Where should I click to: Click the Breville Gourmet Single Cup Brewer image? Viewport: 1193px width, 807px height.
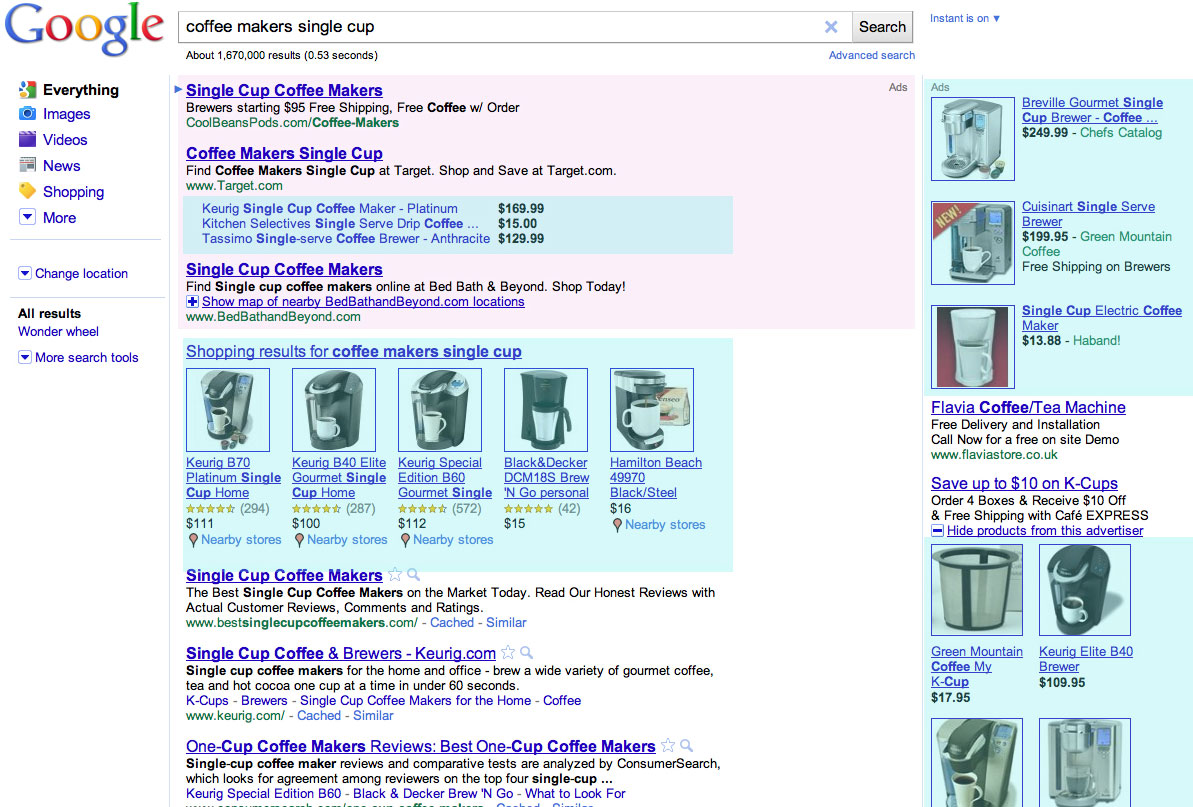pos(972,138)
